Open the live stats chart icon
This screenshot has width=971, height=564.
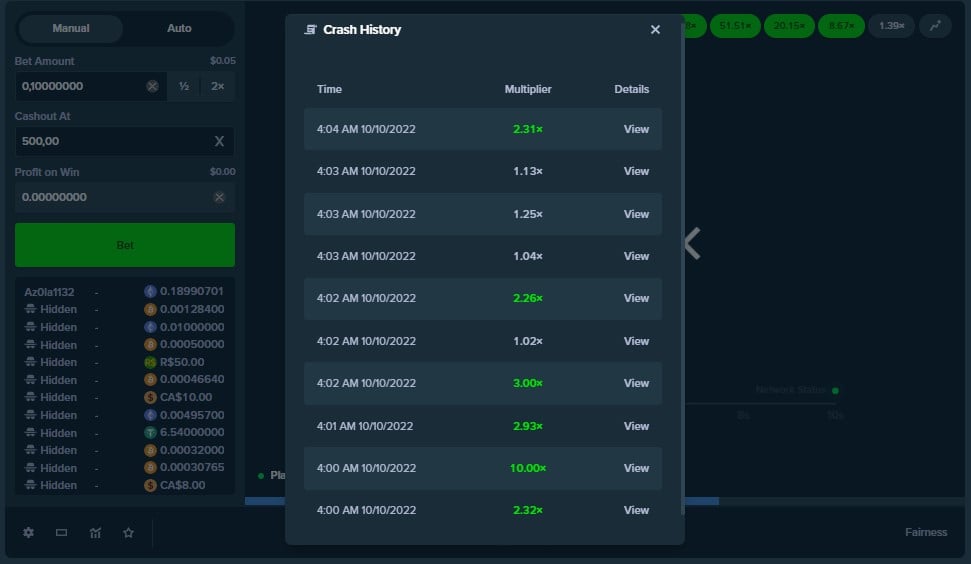[x=95, y=533]
